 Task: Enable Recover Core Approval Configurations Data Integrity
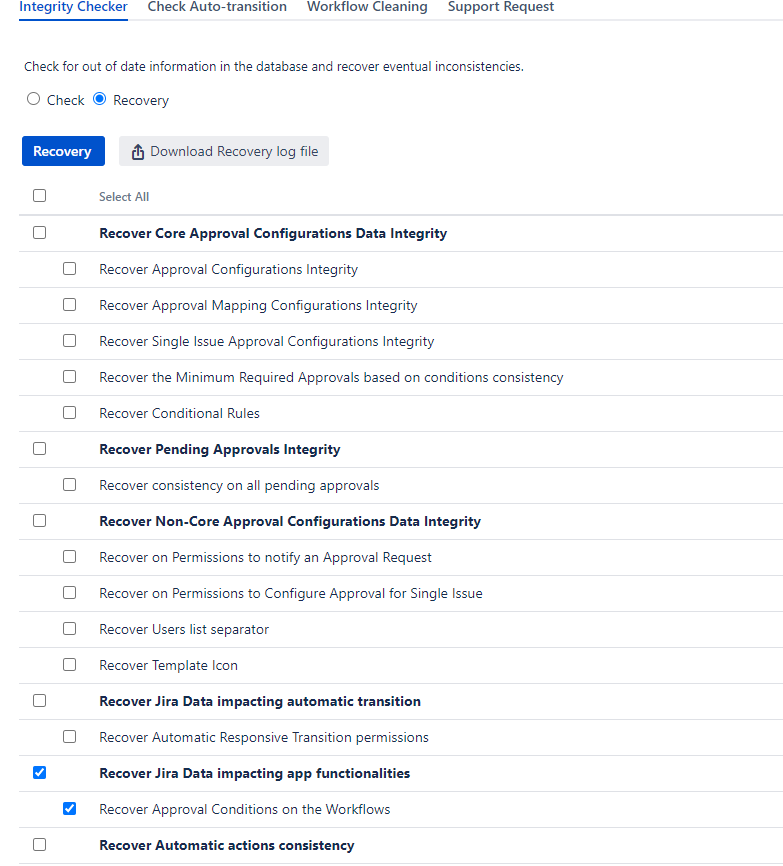point(40,233)
